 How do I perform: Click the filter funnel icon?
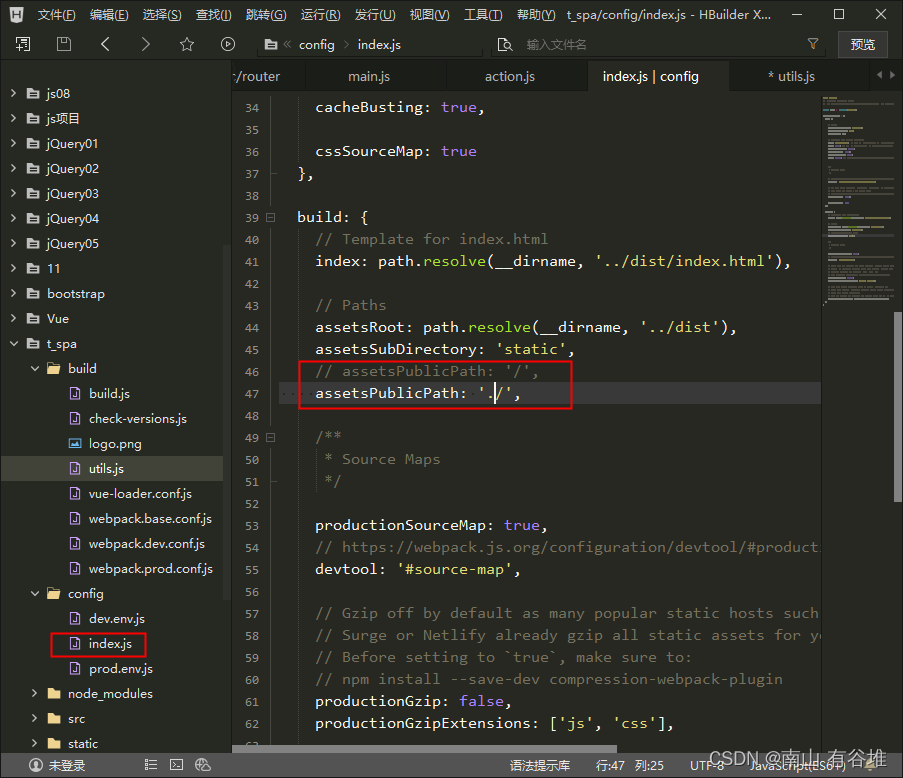tap(813, 44)
